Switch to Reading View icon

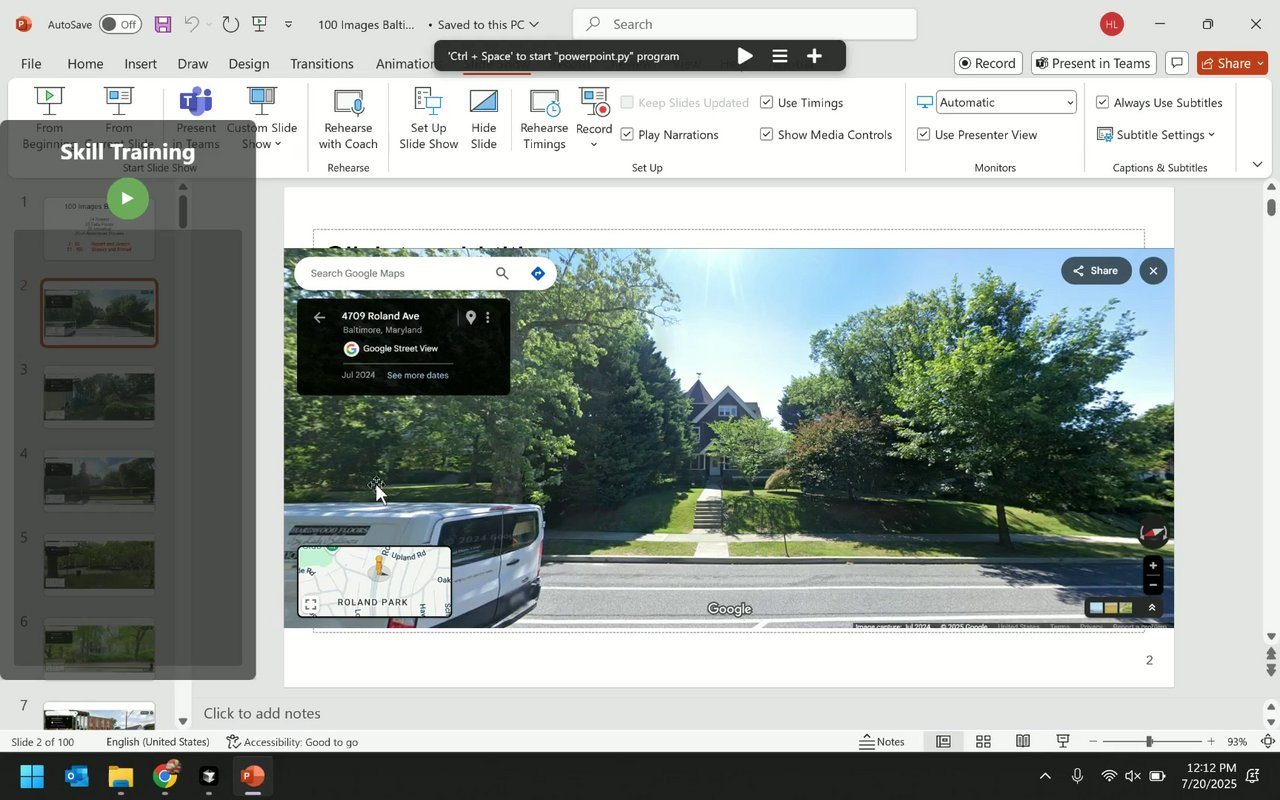[x=1023, y=741]
